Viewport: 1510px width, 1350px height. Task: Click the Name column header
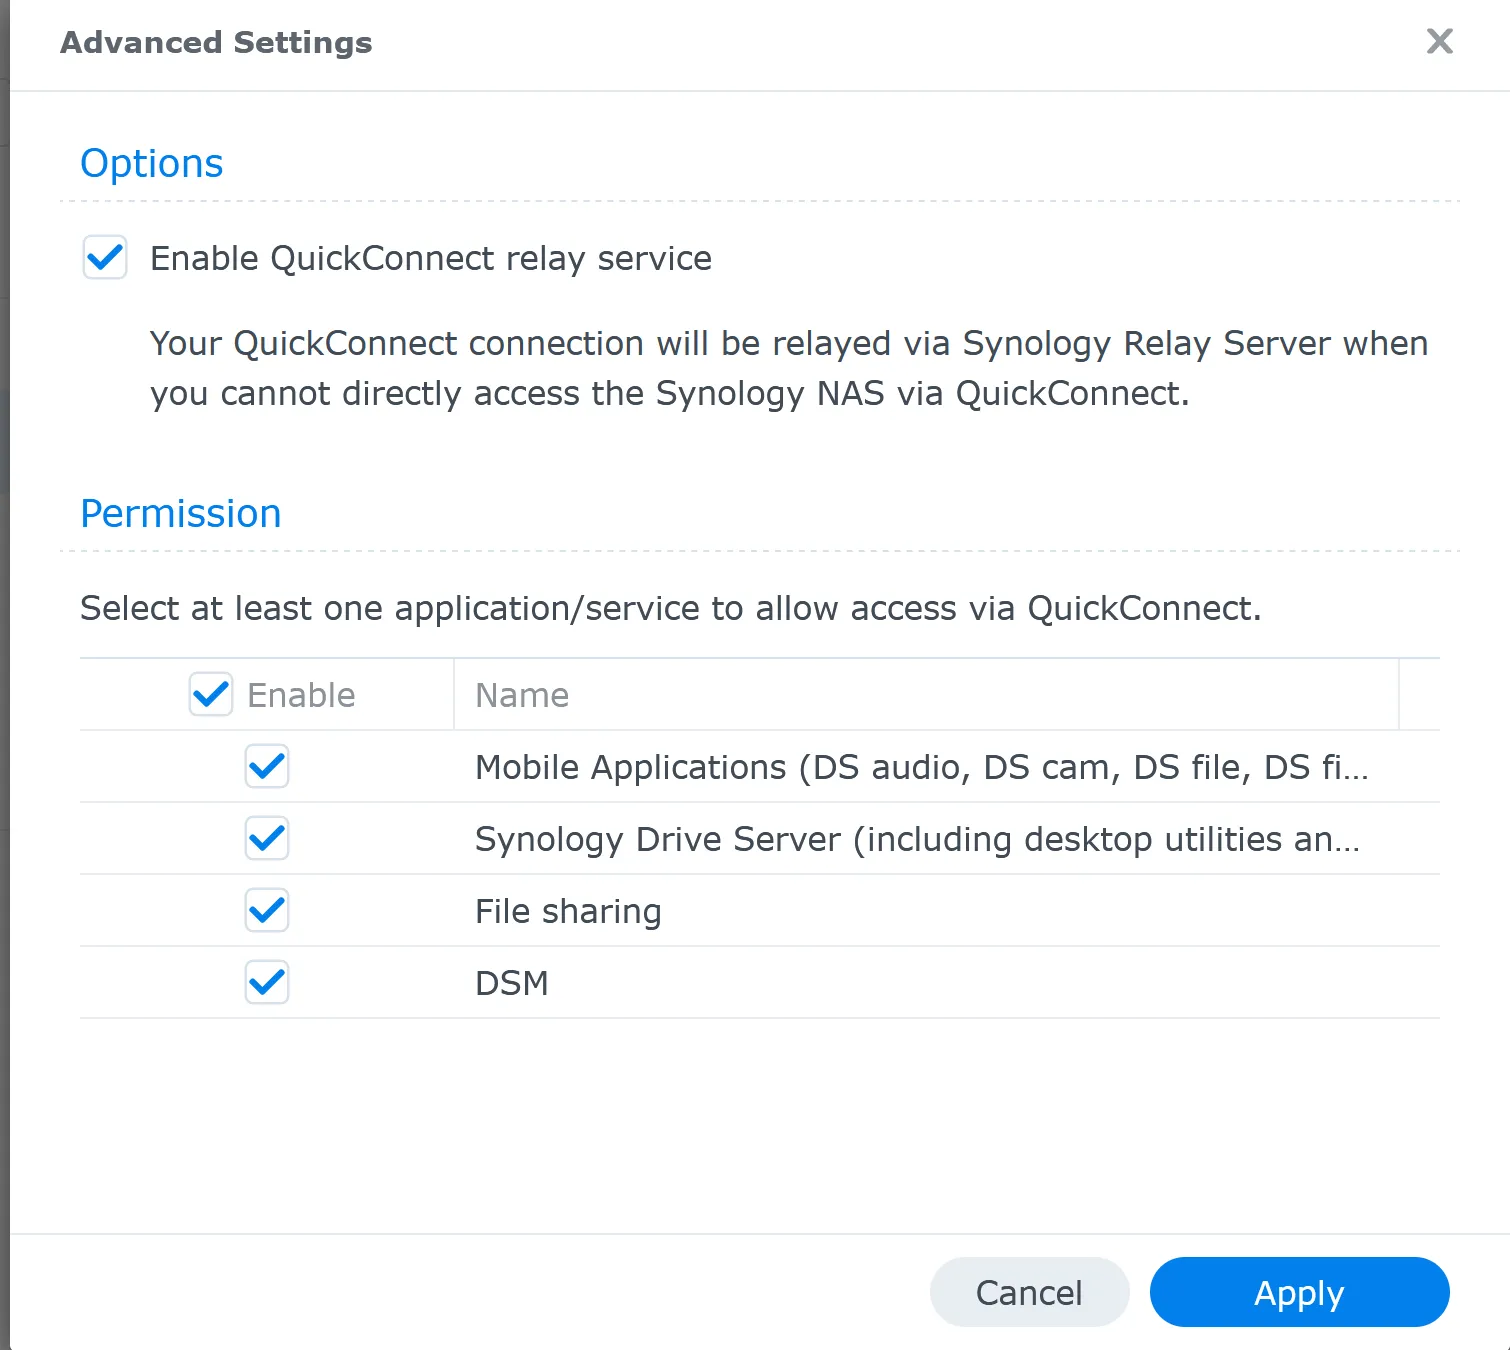pos(521,694)
